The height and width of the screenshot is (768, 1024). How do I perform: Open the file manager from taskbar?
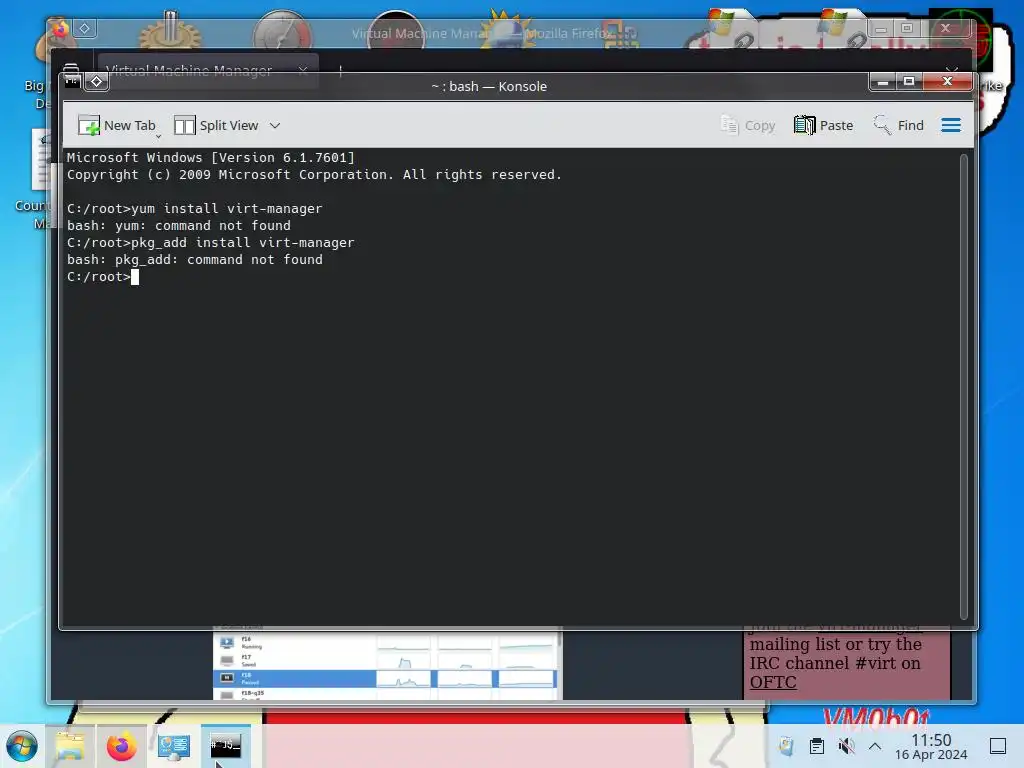point(70,746)
